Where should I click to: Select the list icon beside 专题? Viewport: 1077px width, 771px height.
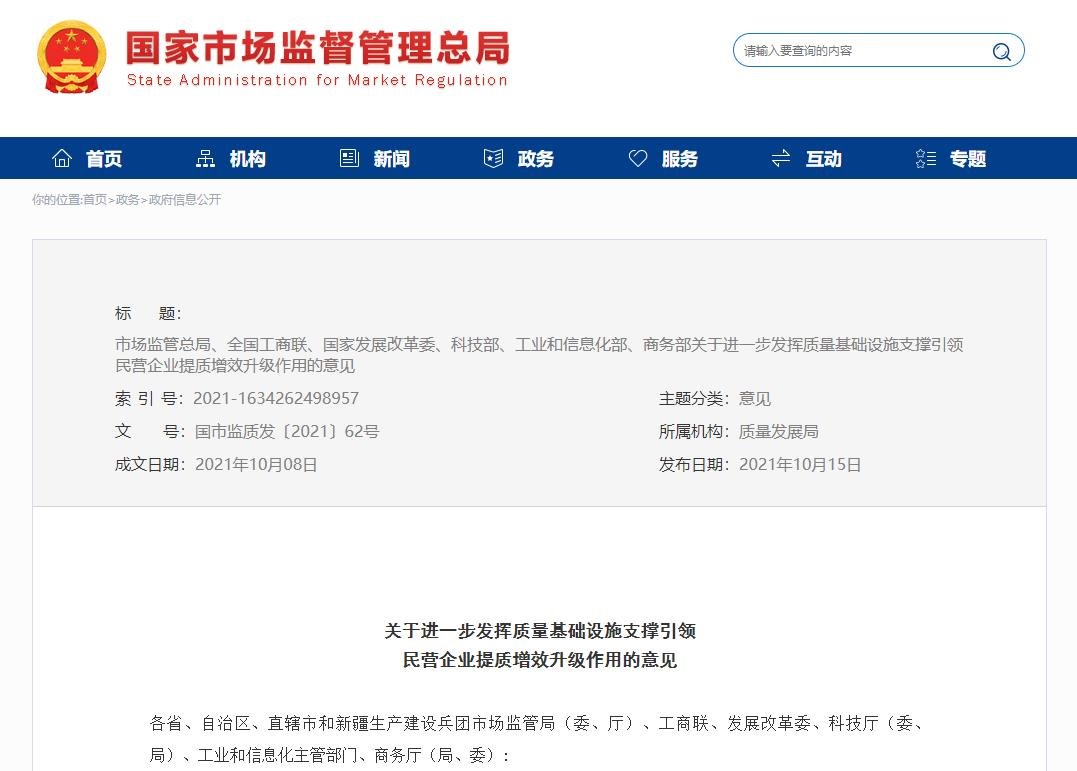tap(924, 157)
